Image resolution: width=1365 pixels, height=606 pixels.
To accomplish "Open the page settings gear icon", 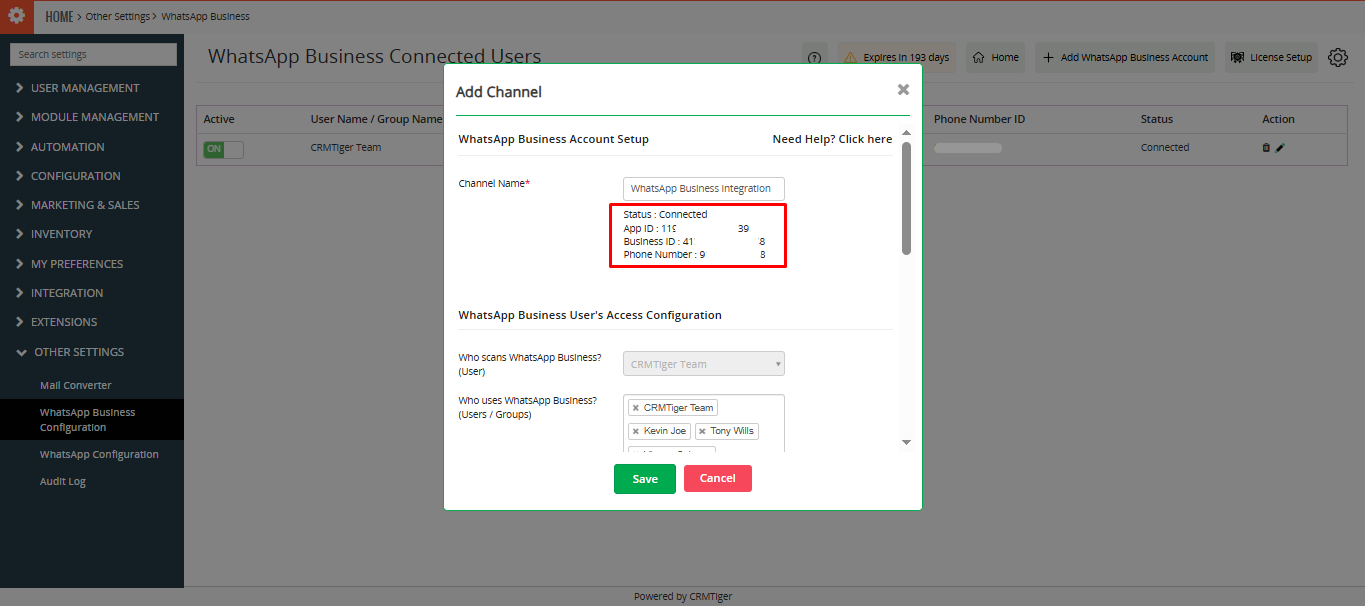I will pyautogui.click(x=1338, y=58).
